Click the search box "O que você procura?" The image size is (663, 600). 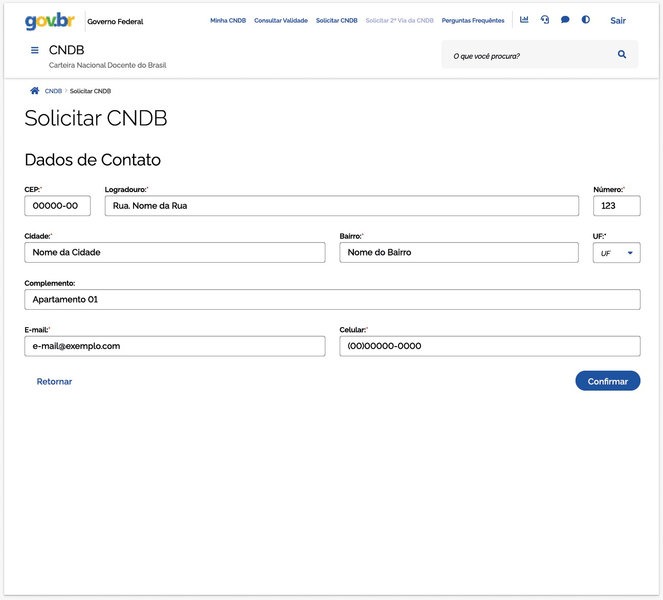click(x=530, y=55)
